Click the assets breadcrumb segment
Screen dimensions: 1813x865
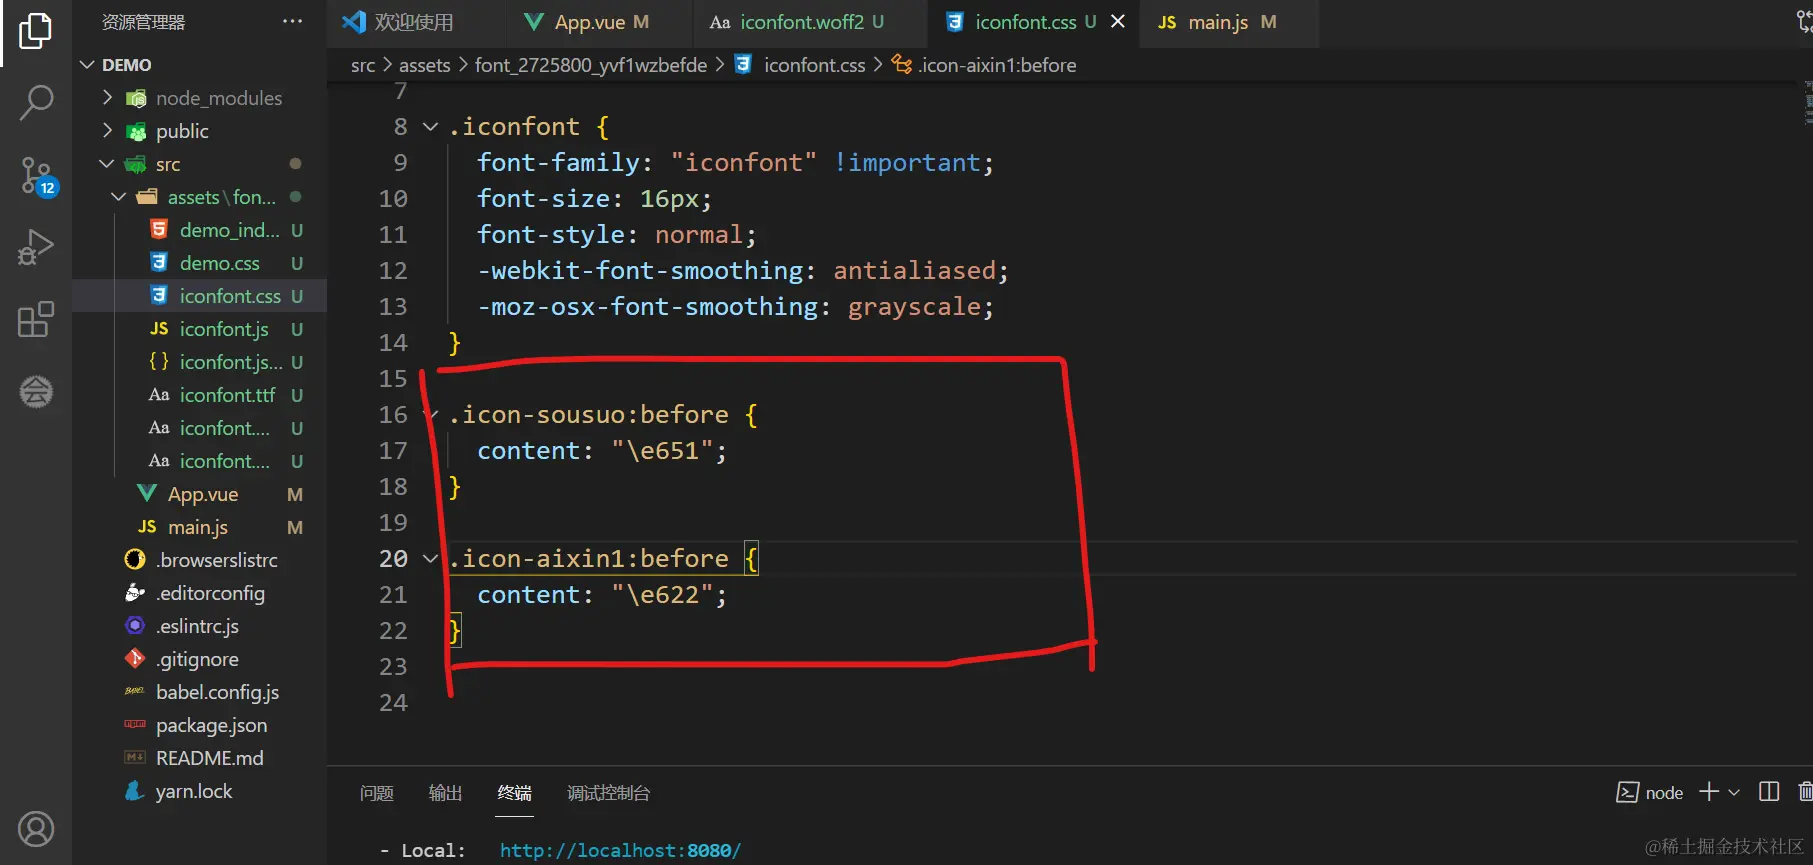click(x=425, y=65)
